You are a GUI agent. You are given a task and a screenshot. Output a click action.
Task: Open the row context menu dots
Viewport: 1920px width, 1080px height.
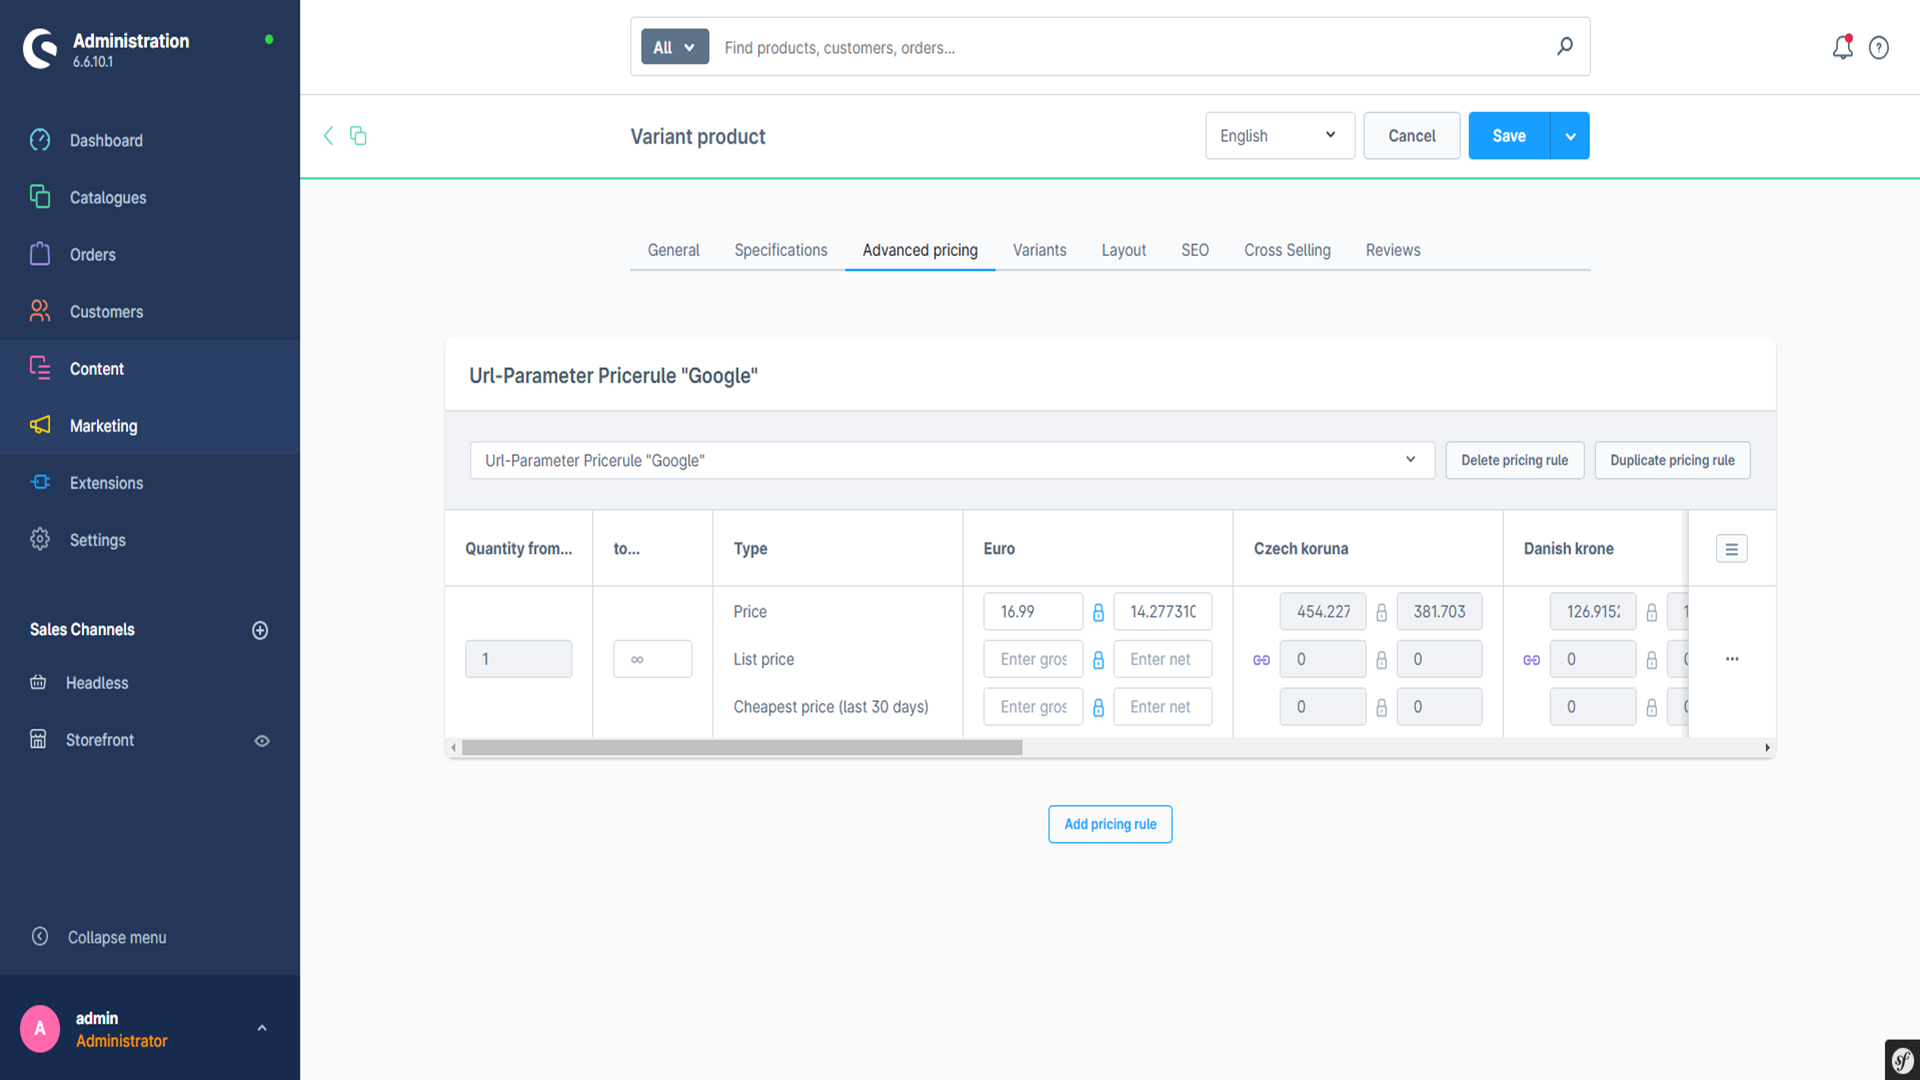[x=1732, y=659]
